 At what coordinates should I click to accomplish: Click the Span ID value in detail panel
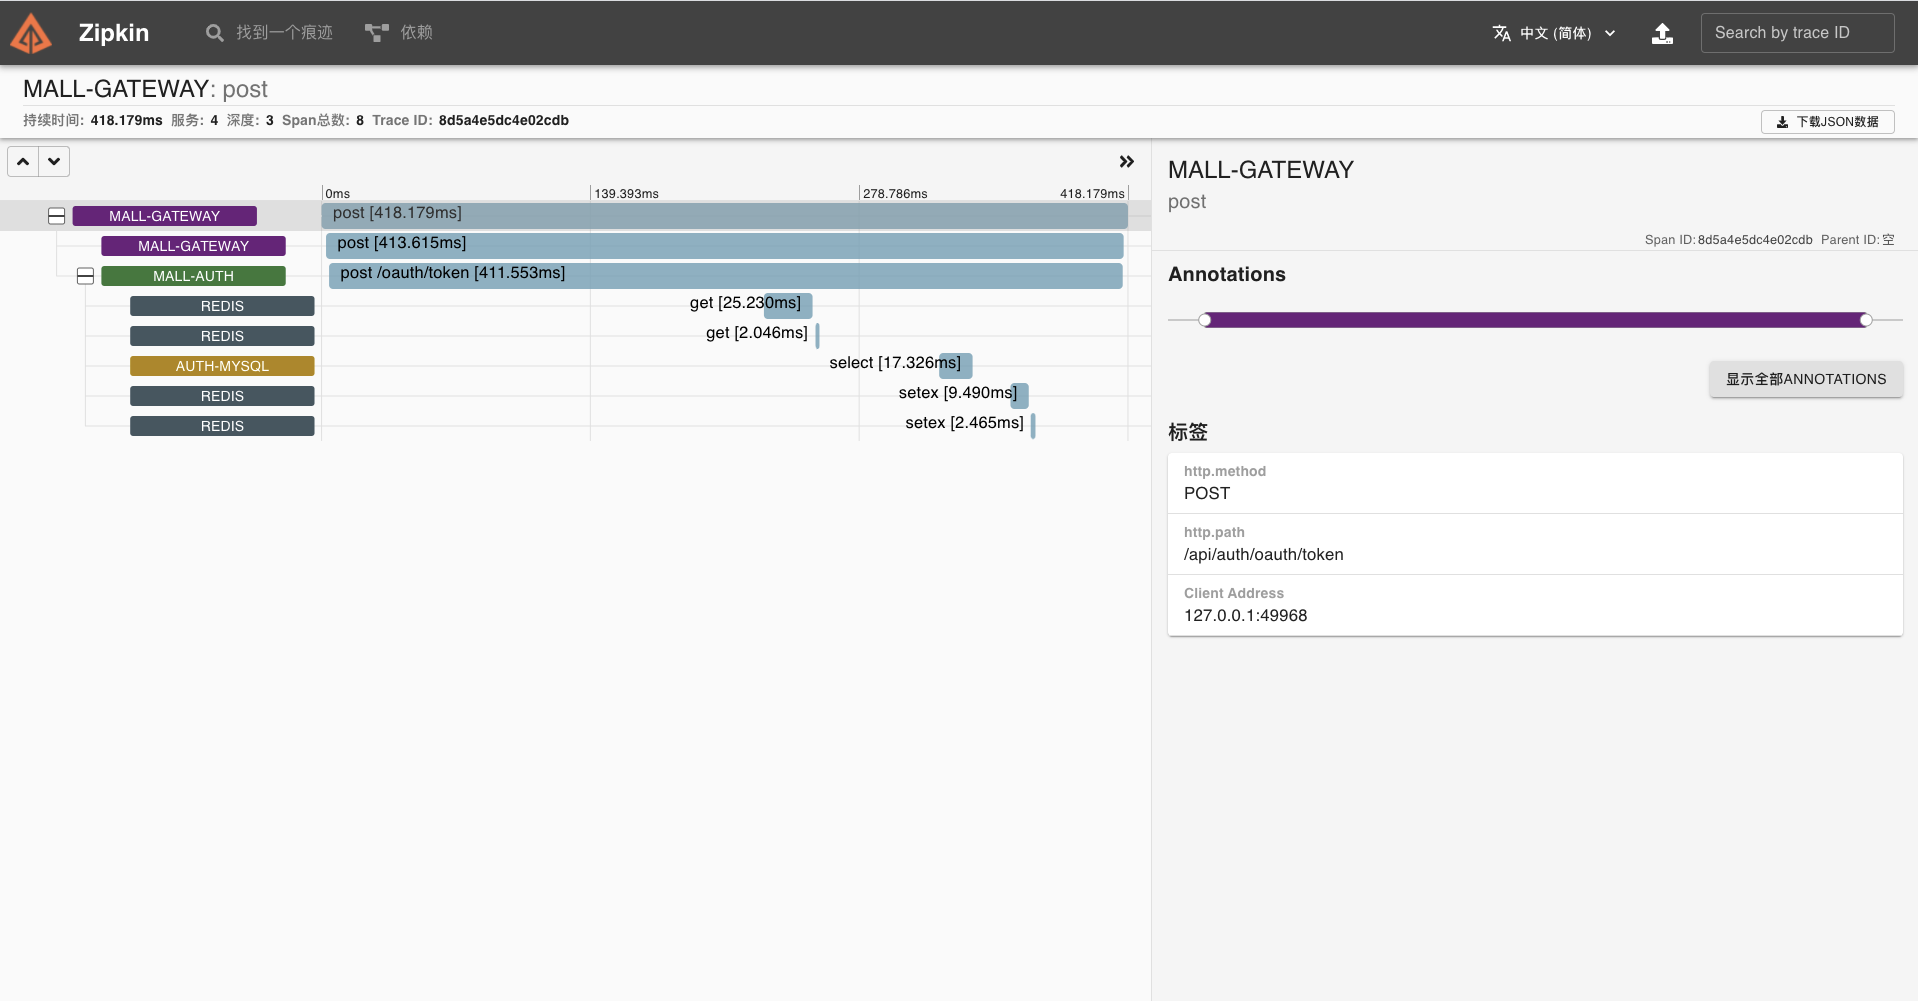click(x=1755, y=240)
